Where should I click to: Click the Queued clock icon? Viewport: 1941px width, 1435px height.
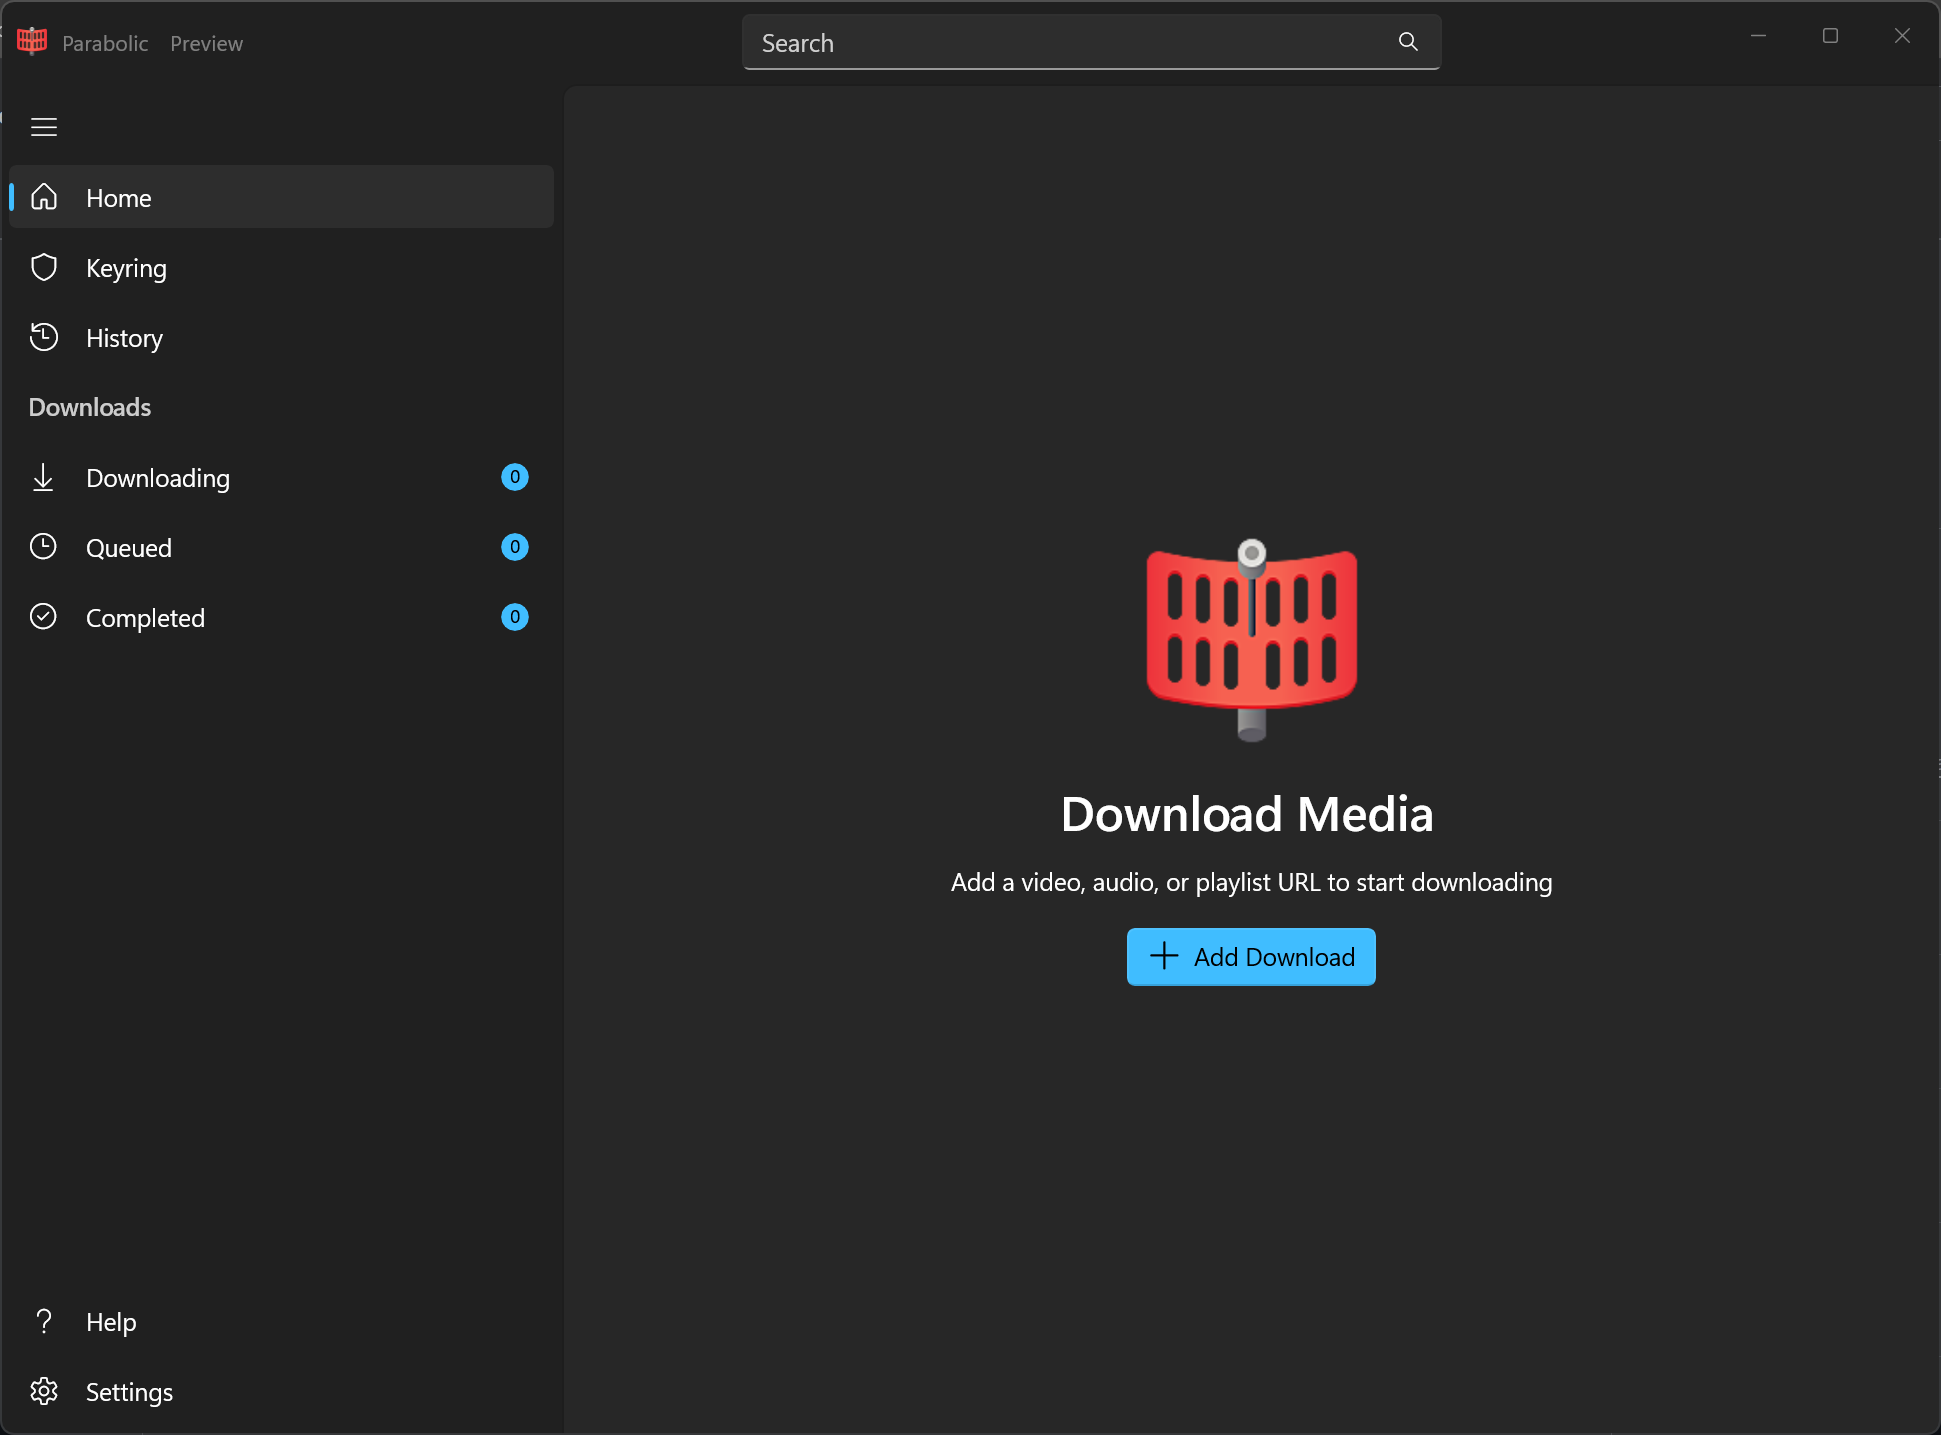coord(43,547)
